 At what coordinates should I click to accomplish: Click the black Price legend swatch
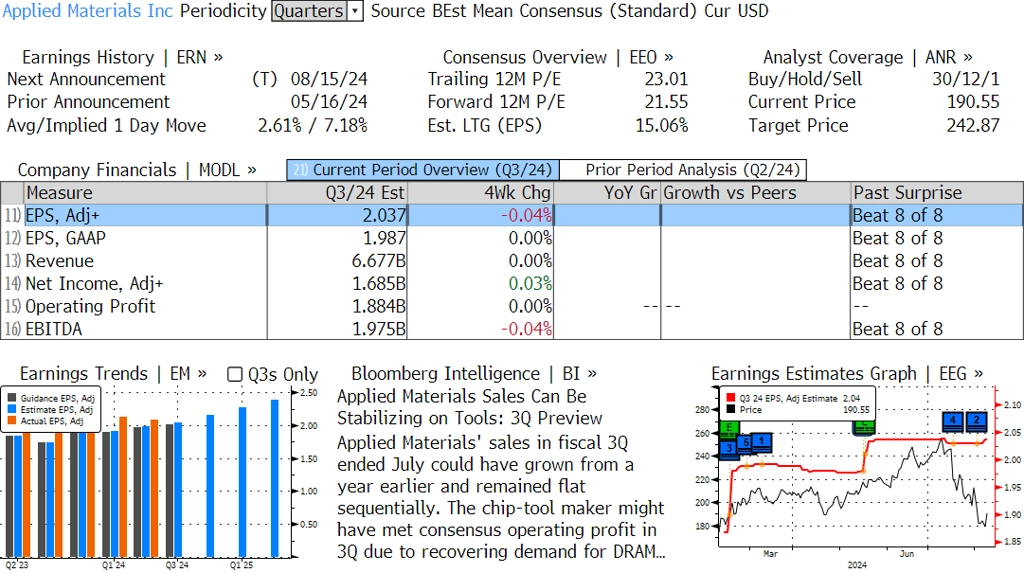(731, 410)
